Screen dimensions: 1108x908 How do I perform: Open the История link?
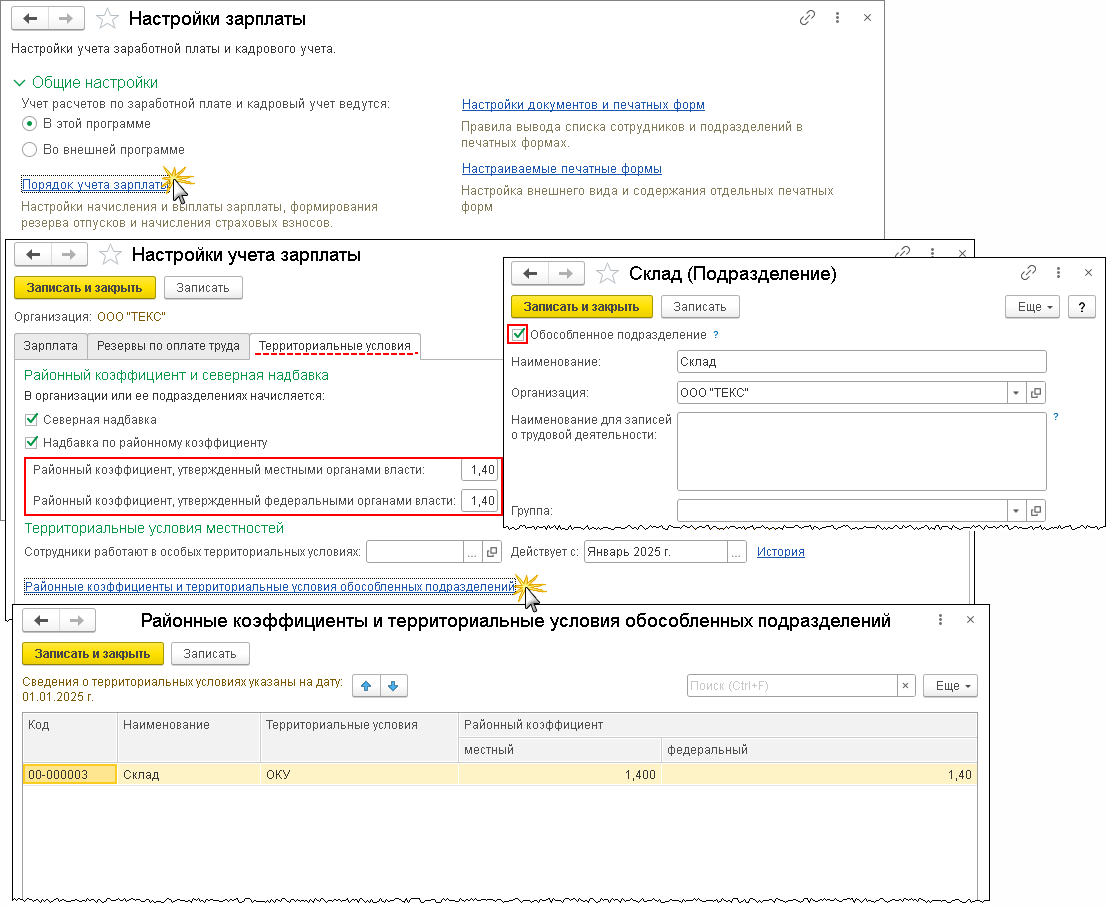[781, 552]
